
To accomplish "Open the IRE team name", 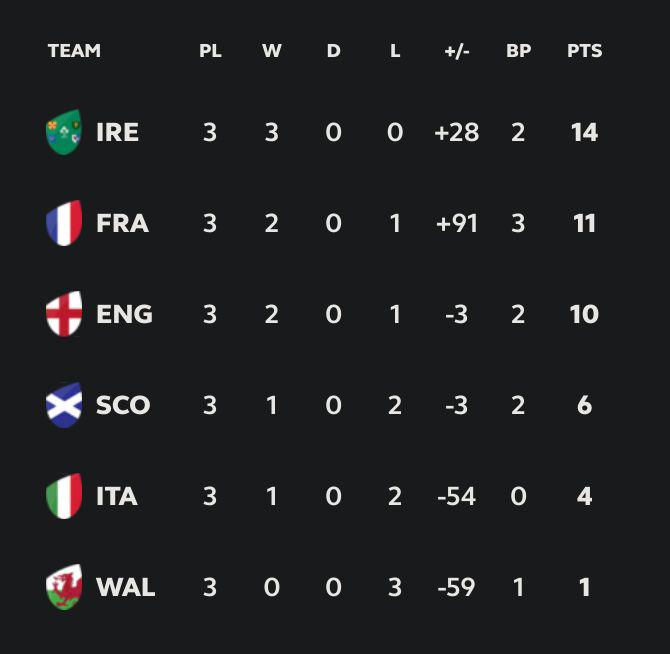I will point(118,132).
